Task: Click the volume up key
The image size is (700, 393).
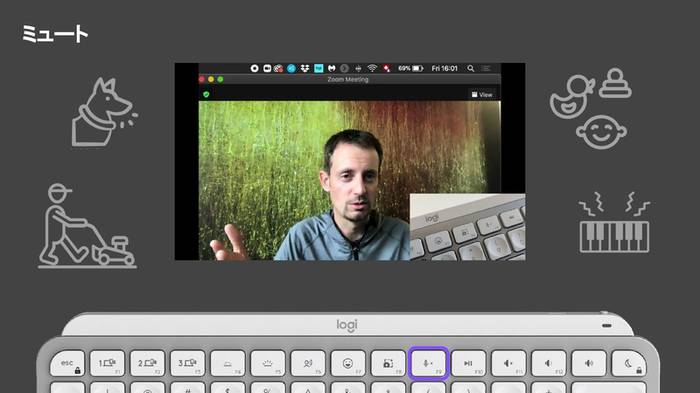Action: tap(589, 364)
